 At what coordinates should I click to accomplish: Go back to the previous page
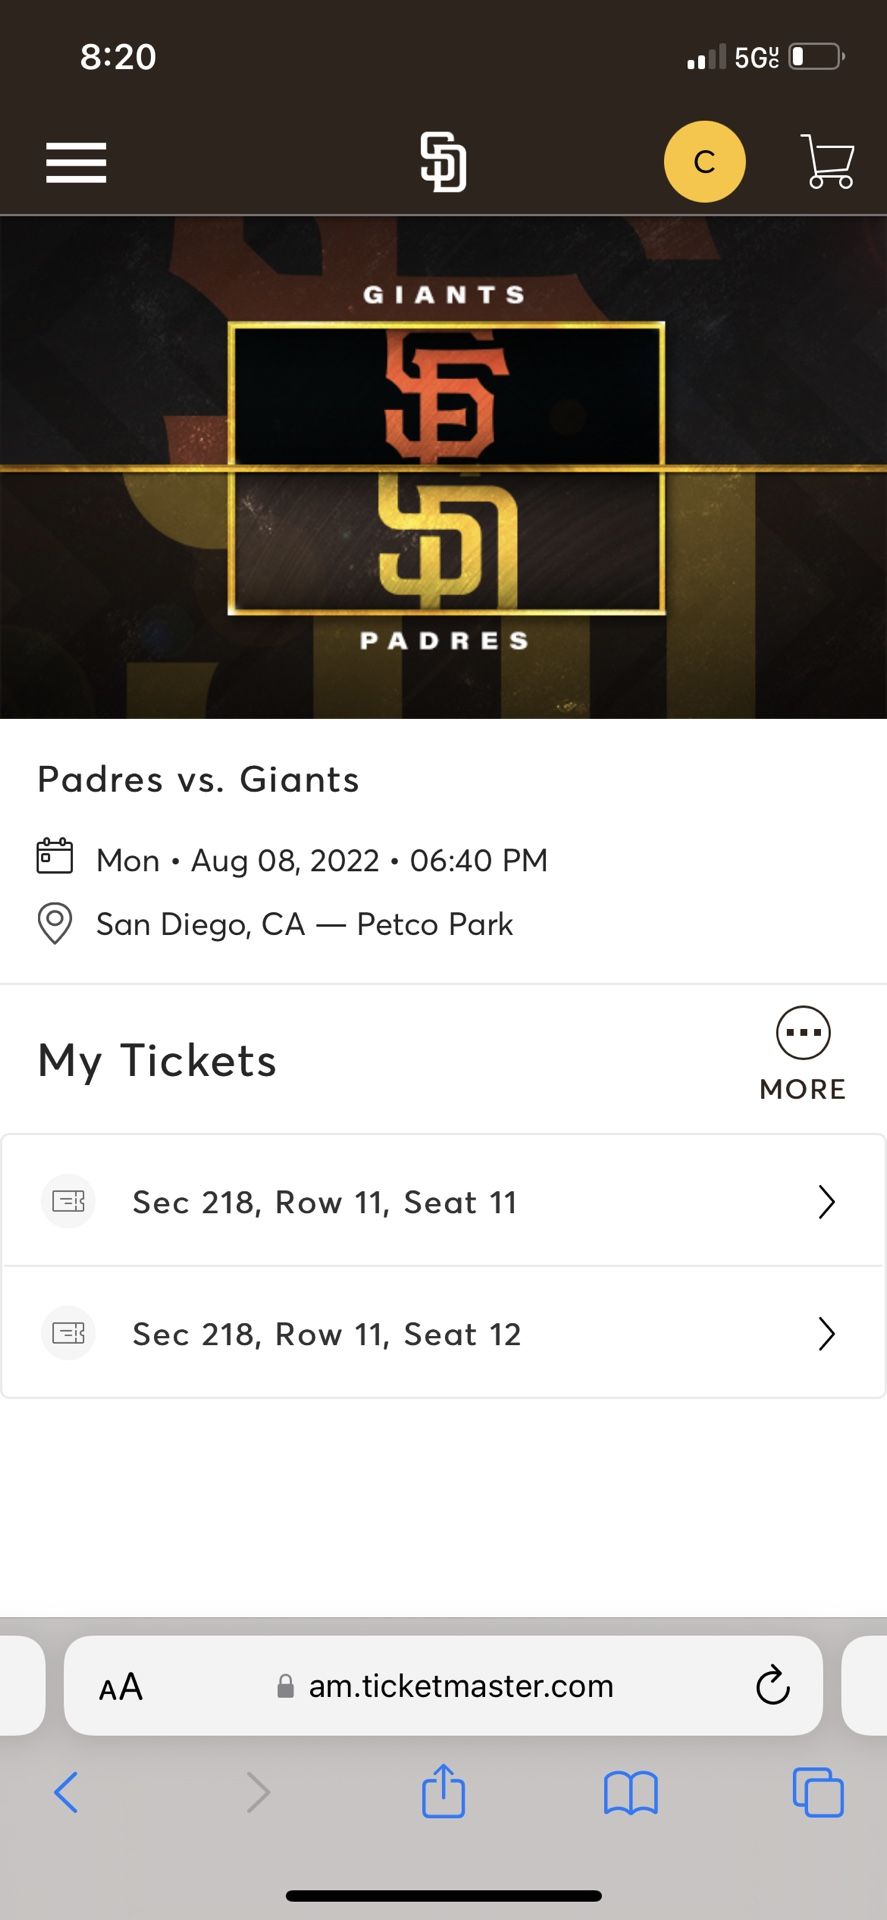(66, 1792)
